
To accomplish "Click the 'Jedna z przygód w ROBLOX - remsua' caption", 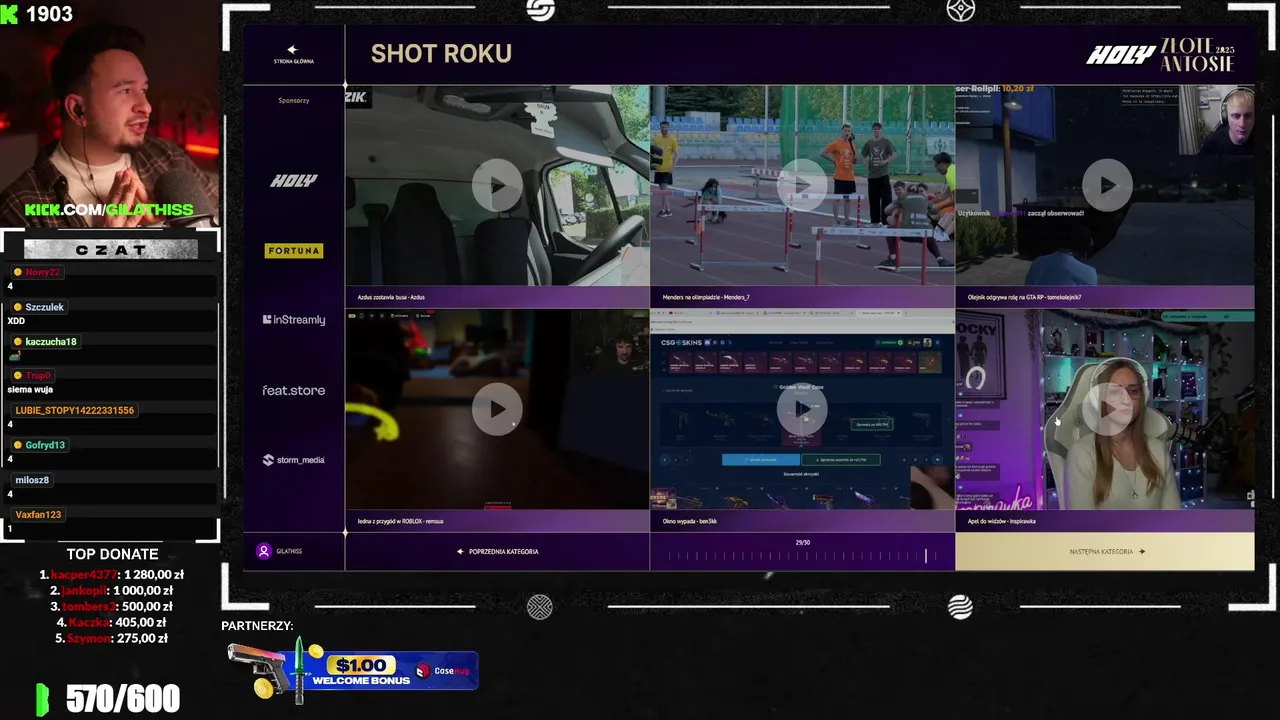I will [400, 521].
